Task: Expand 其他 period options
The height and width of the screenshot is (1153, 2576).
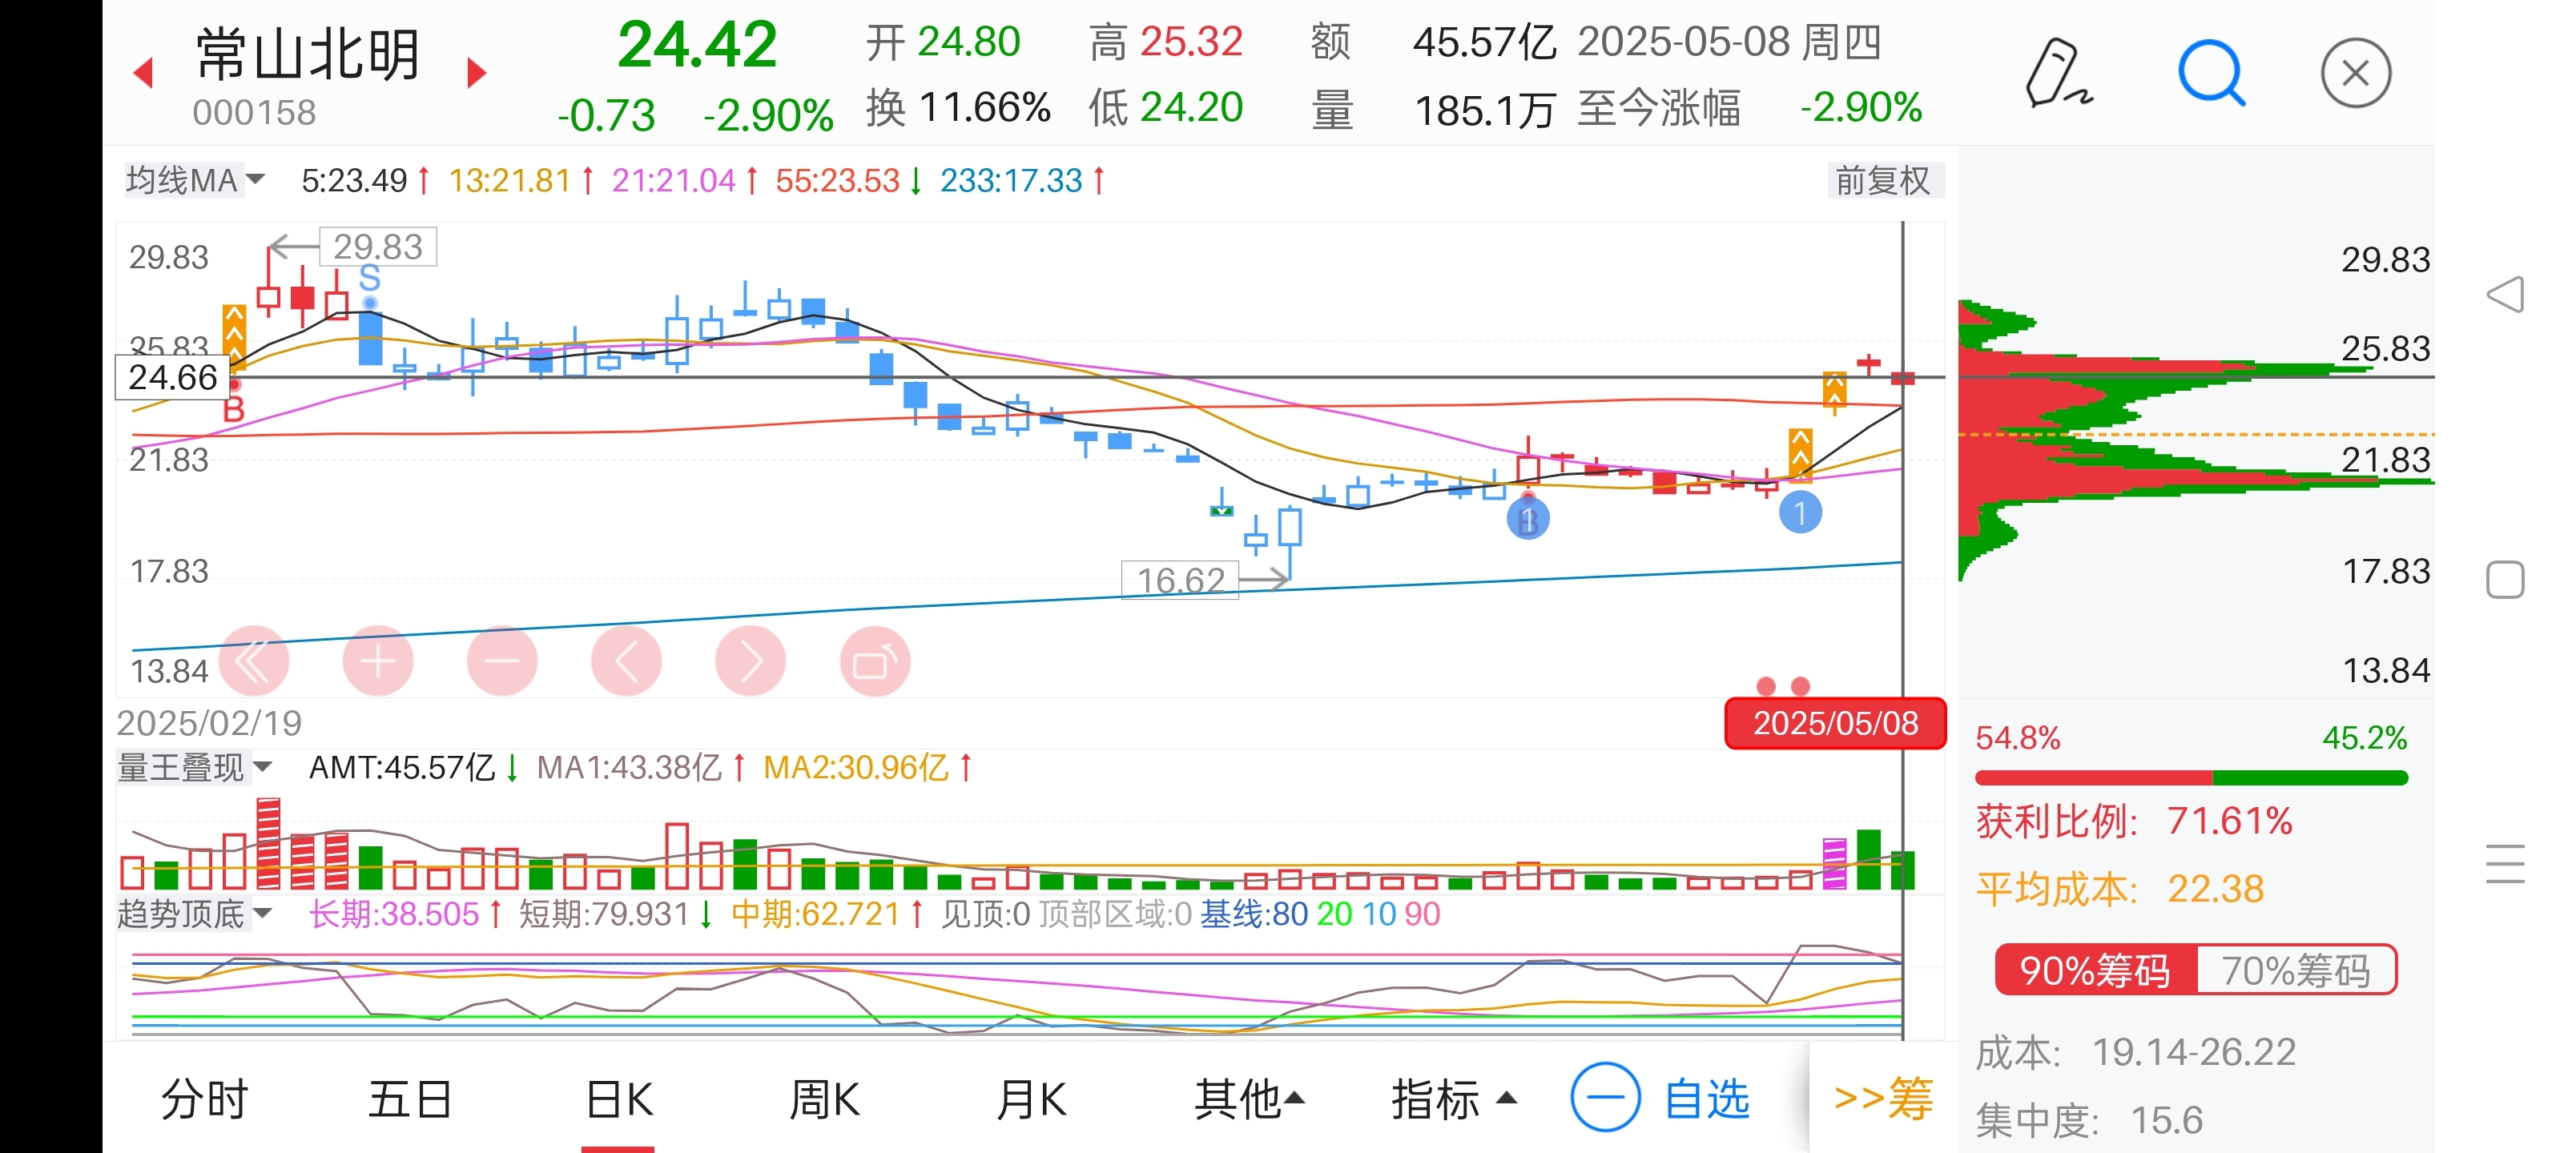Action: click(1250, 1099)
